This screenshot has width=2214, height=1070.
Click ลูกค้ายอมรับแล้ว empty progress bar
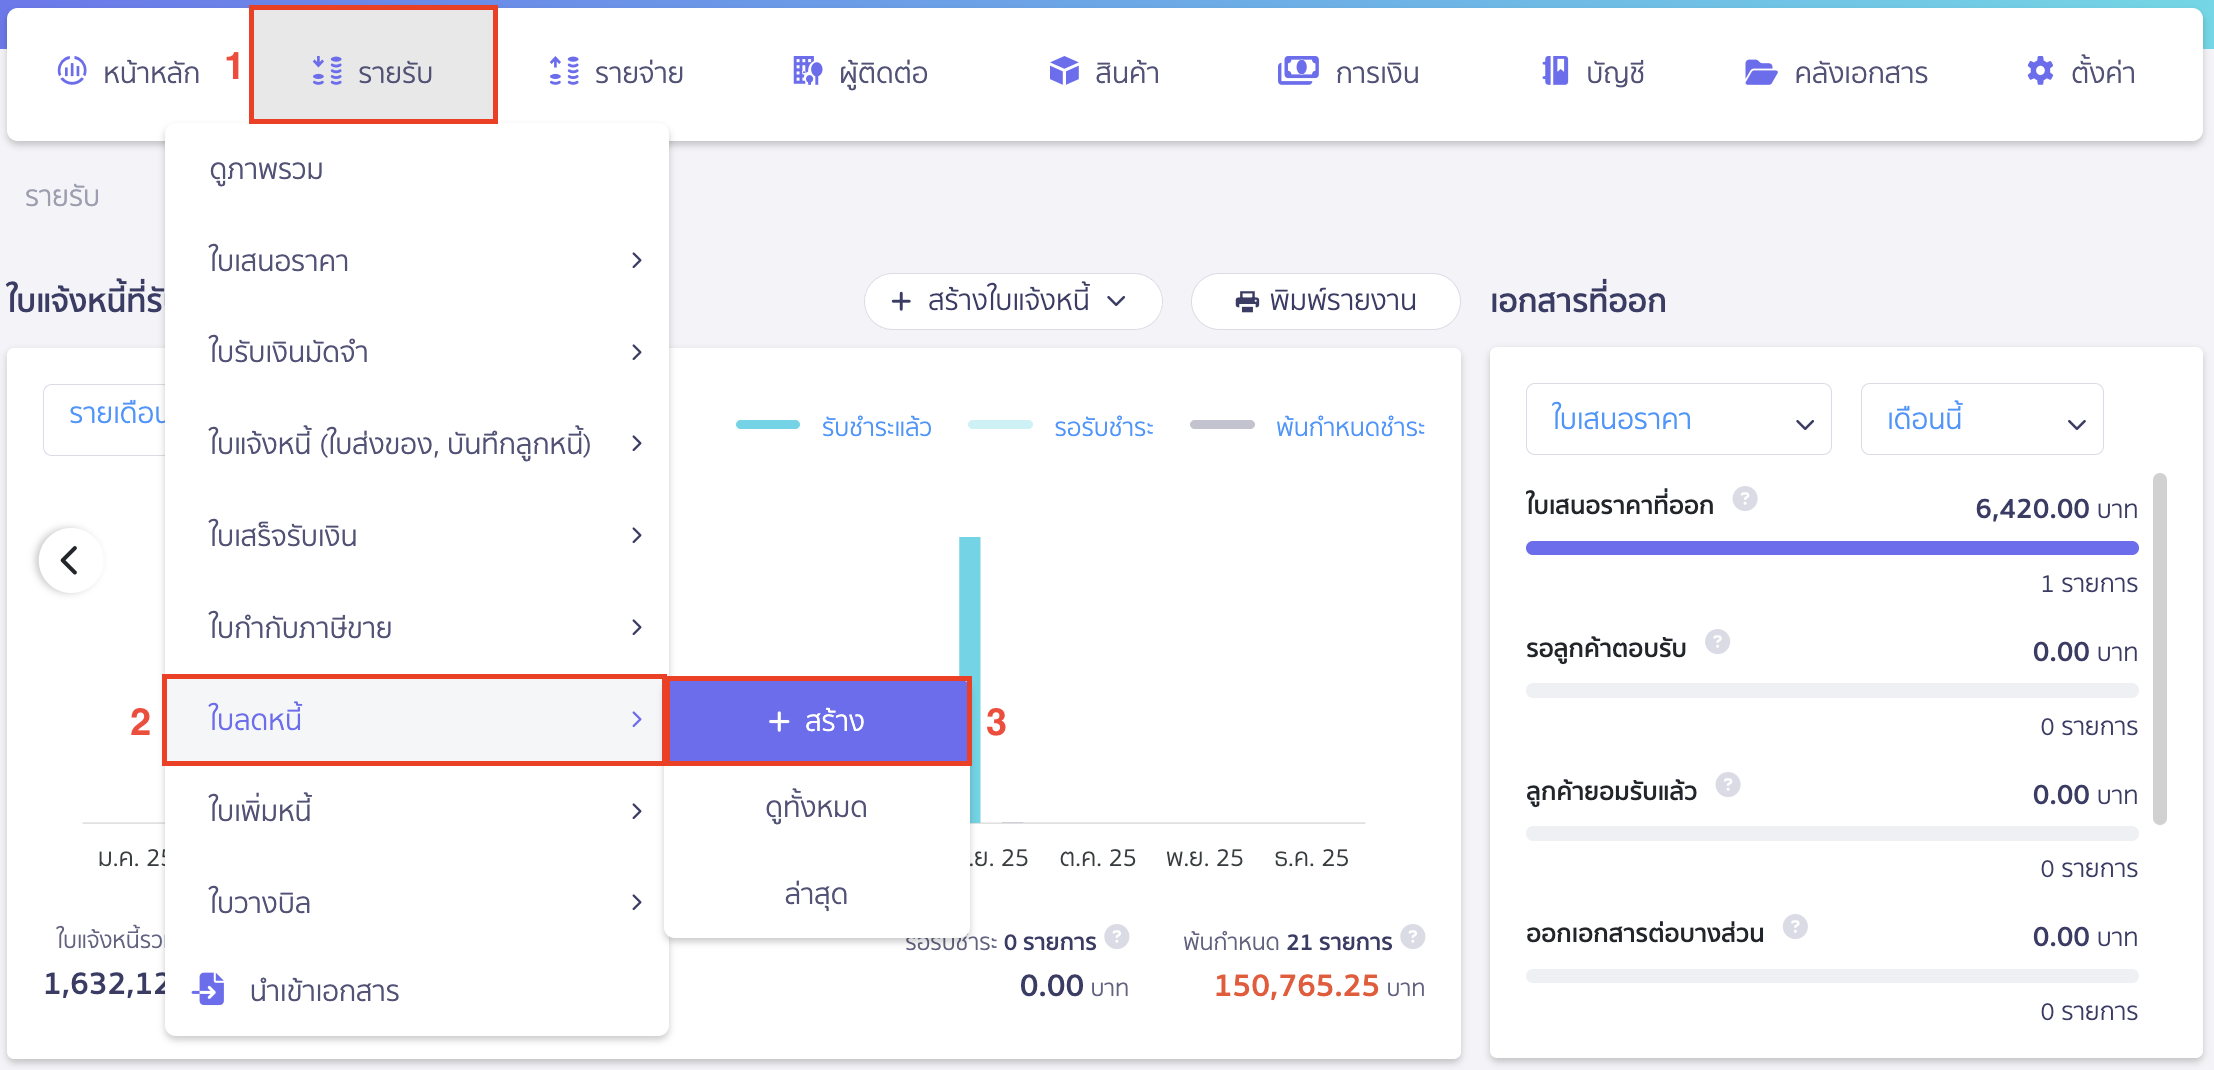coord(1831,833)
